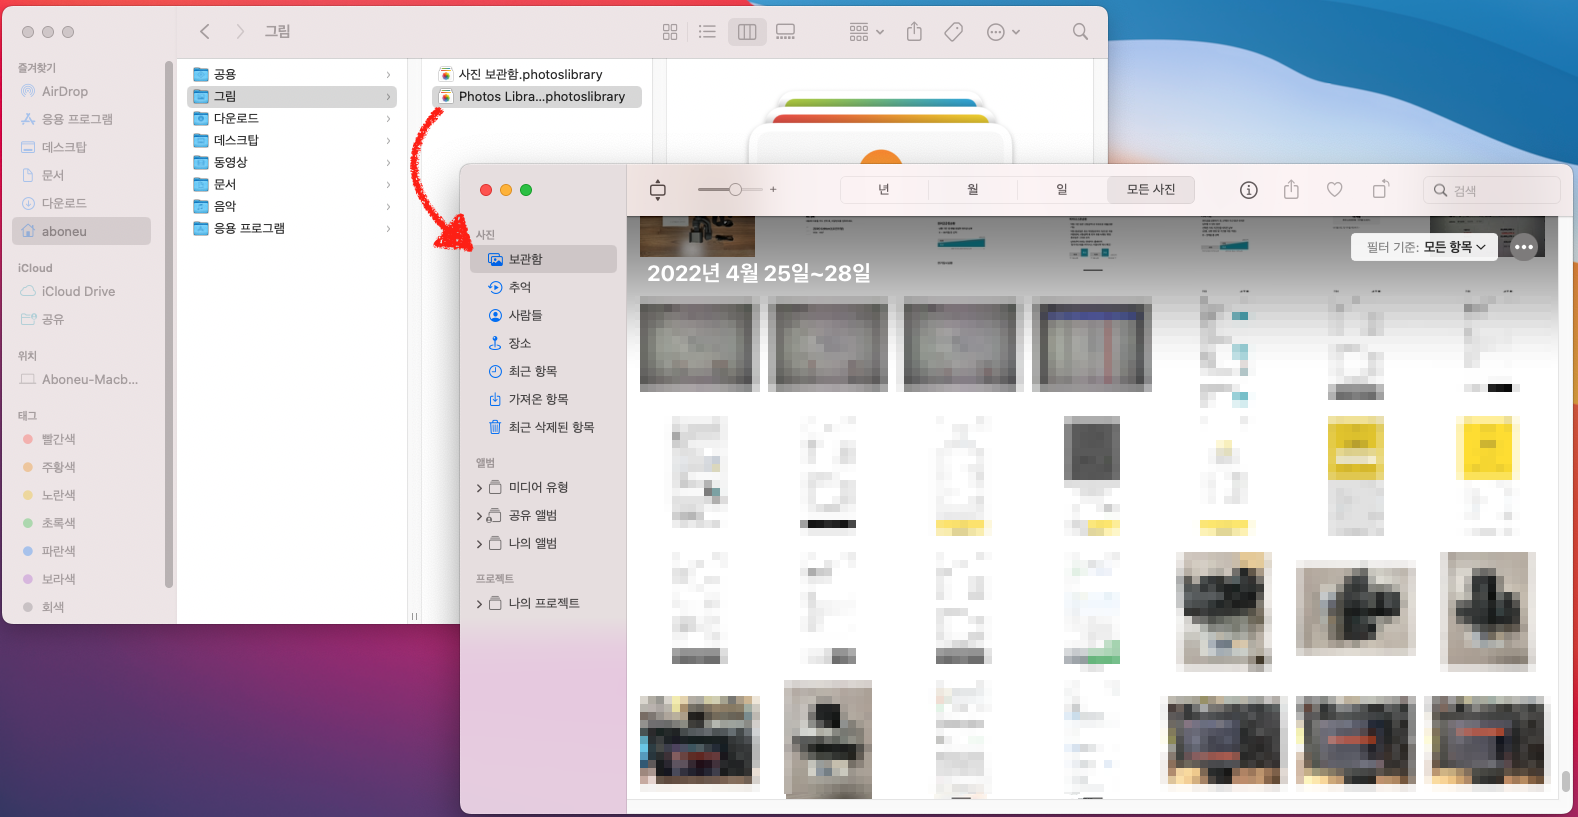The width and height of the screenshot is (1578, 817).
Task: Select Photos Libra...photoslibrary file
Action: coord(537,96)
